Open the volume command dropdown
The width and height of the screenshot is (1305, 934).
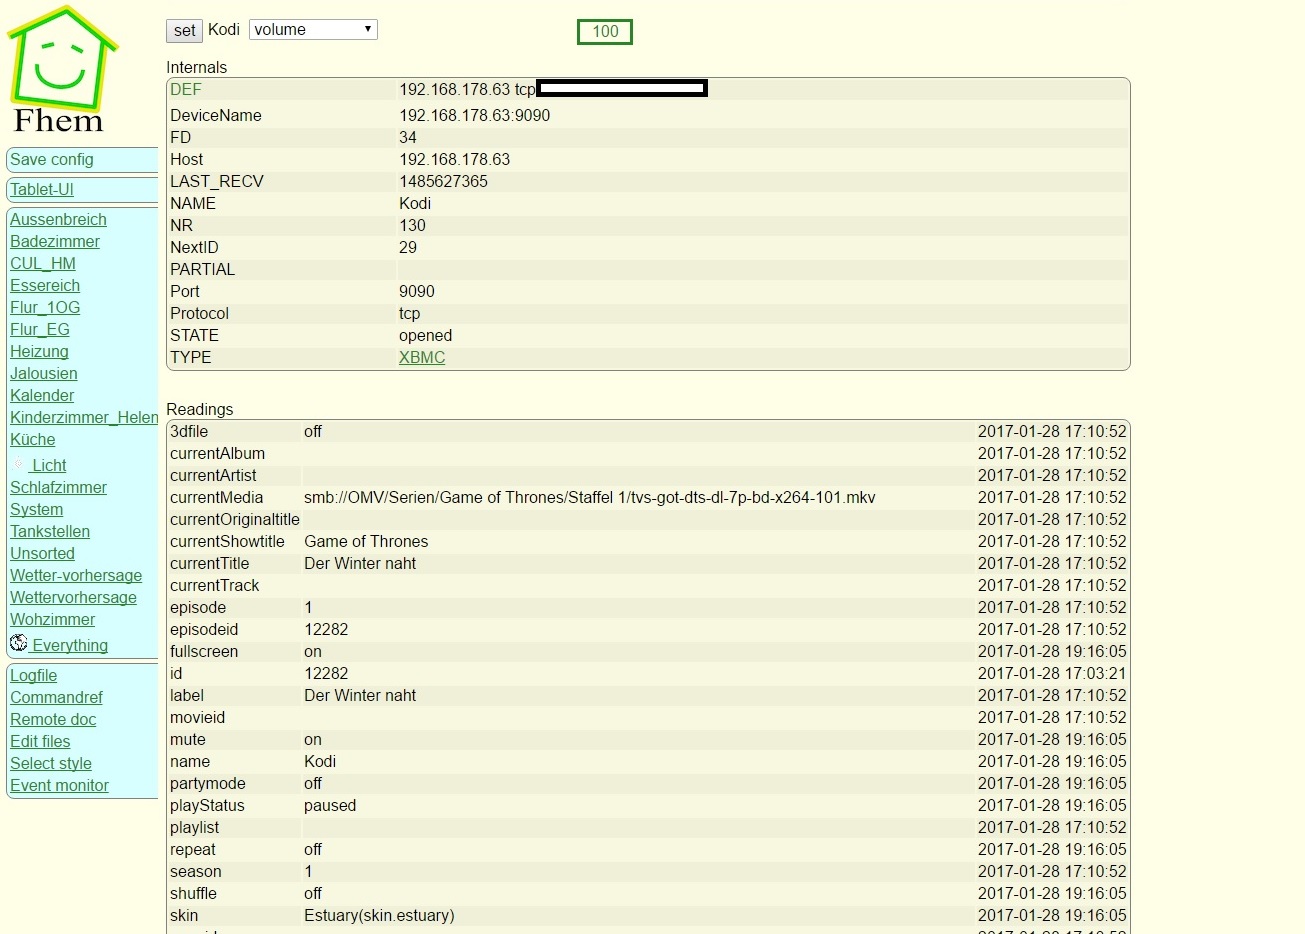(x=313, y=30)
